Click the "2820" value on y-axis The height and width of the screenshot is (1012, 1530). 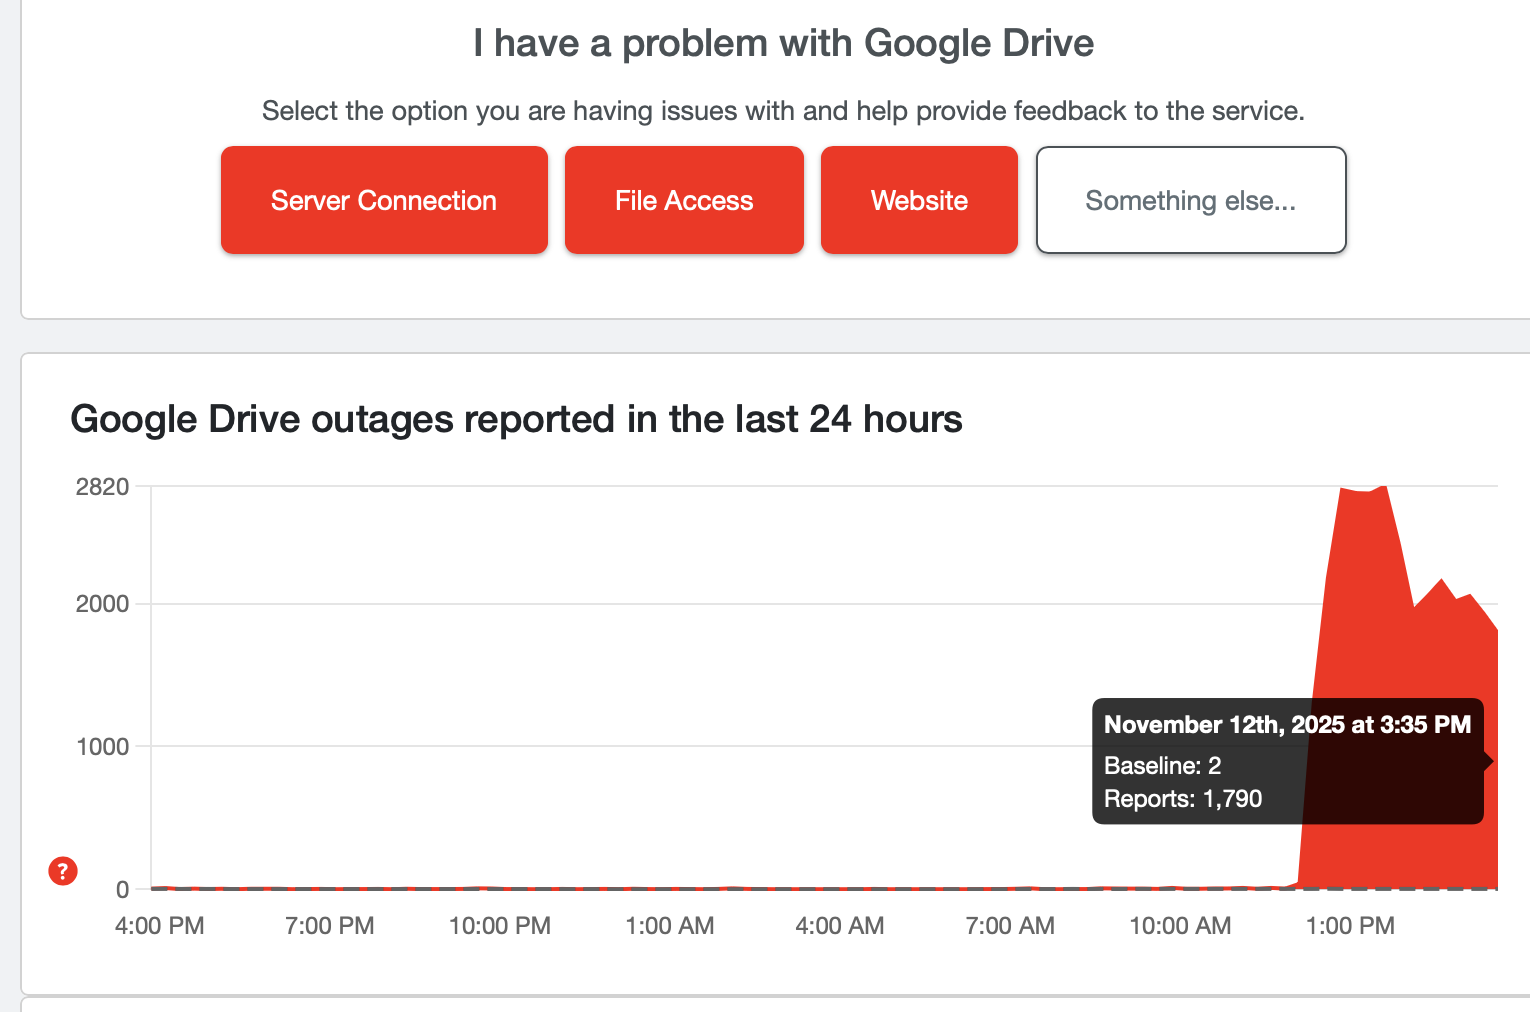pyautogui.click(x=103, y=487)
